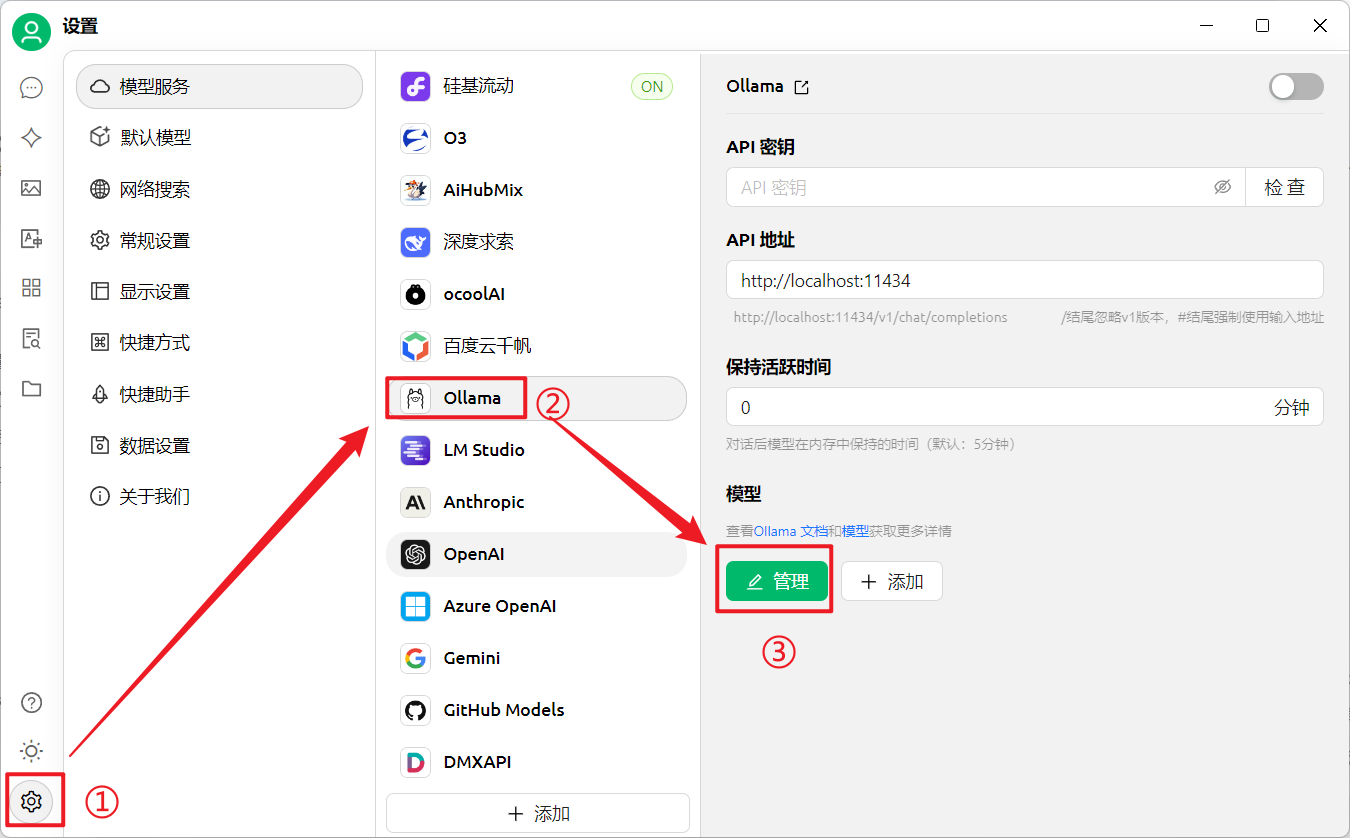Image resolution: width=1350 pixels, height=838 pixels.
Task: Toggle the theme sun icon
Action: [31, 751]
